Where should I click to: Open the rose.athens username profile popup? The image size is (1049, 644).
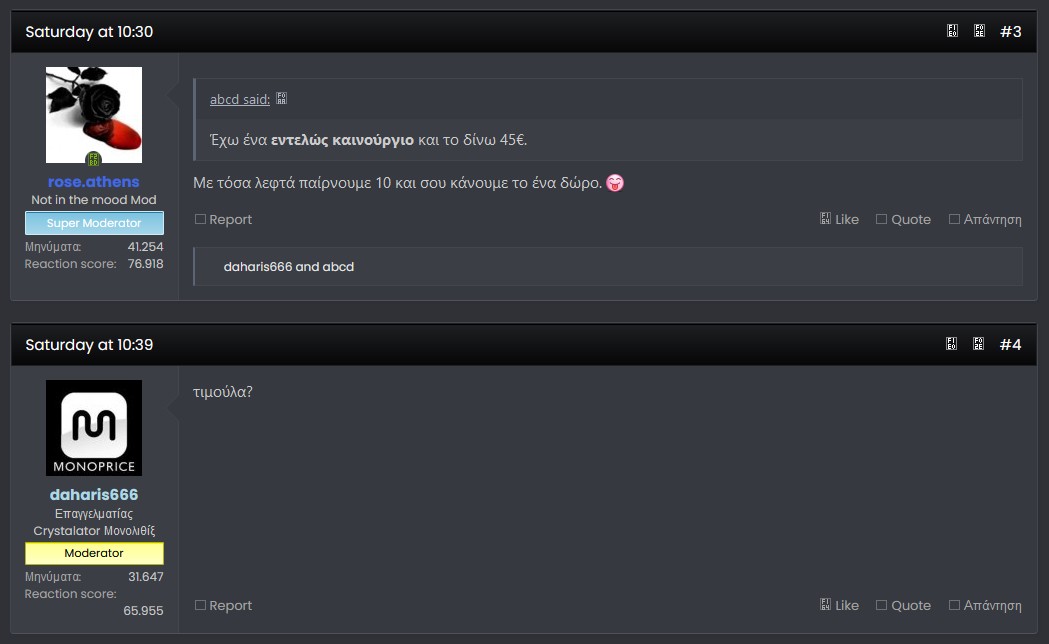tap(94, 182)
